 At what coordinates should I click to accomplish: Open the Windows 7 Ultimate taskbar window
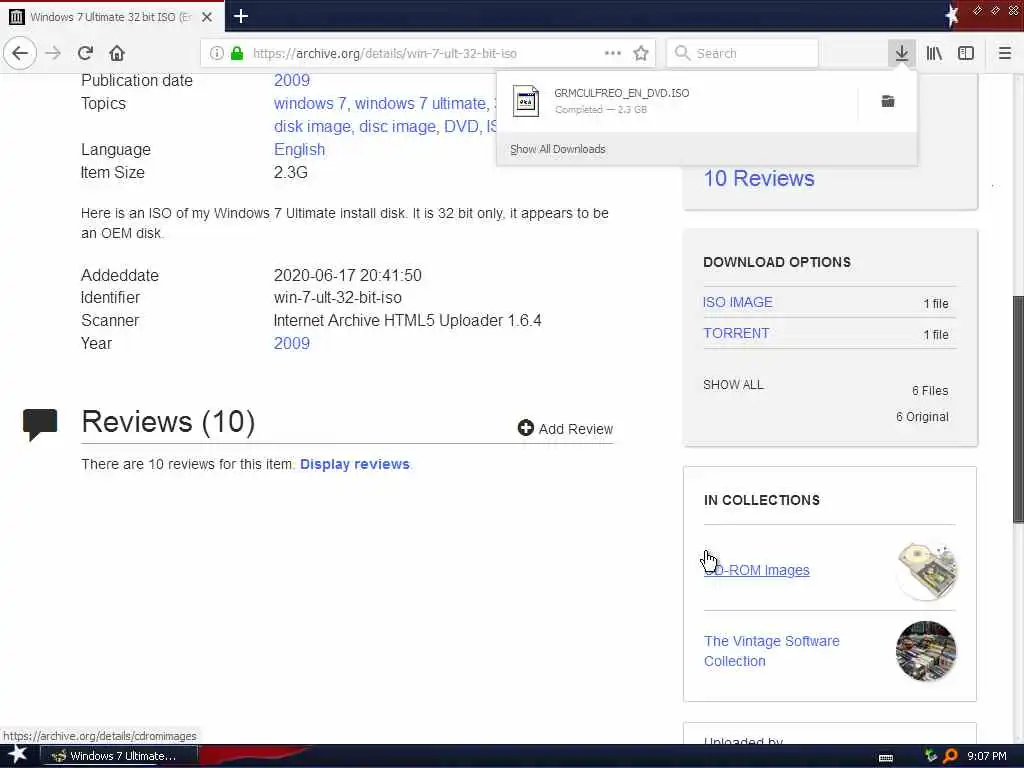point(120,756)
